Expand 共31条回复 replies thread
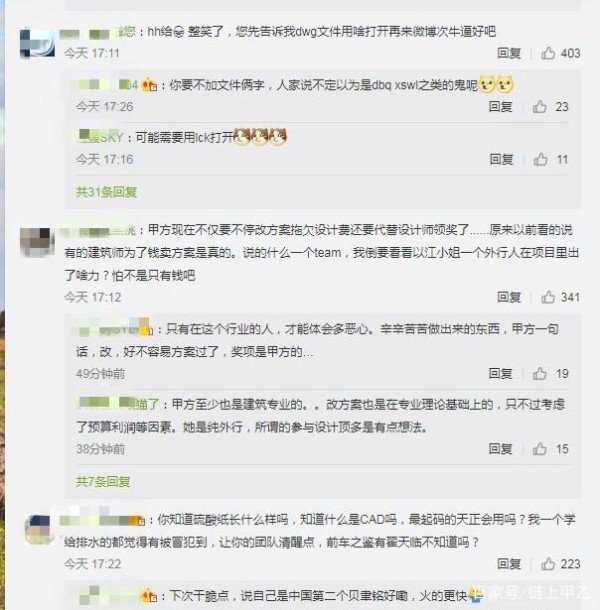The height and width of the screenshot is (610, 600). tap(106, 192)
